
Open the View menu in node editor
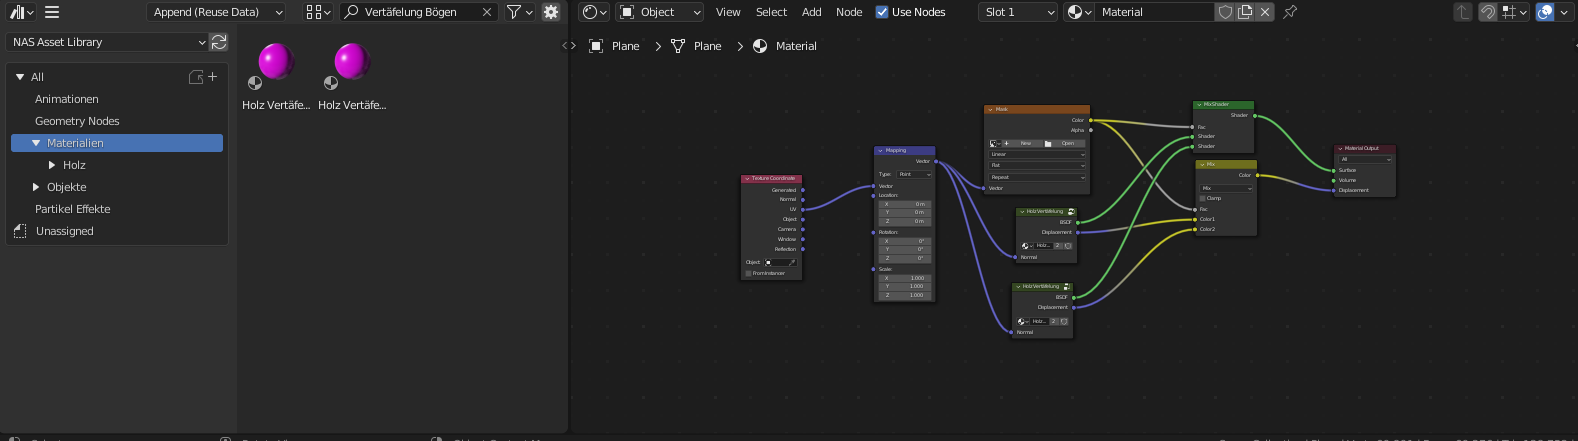[728, 12]
